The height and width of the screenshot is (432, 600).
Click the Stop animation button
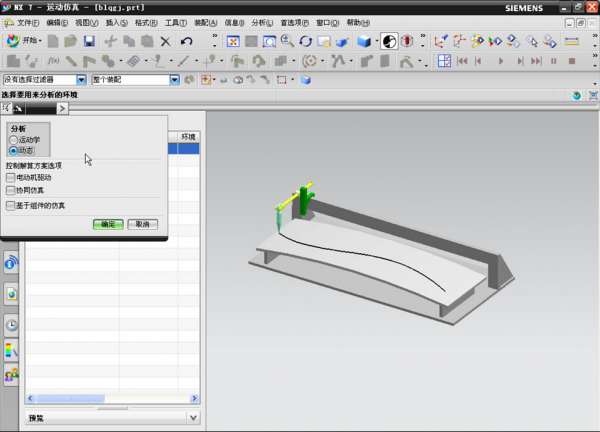pos(572,61)
